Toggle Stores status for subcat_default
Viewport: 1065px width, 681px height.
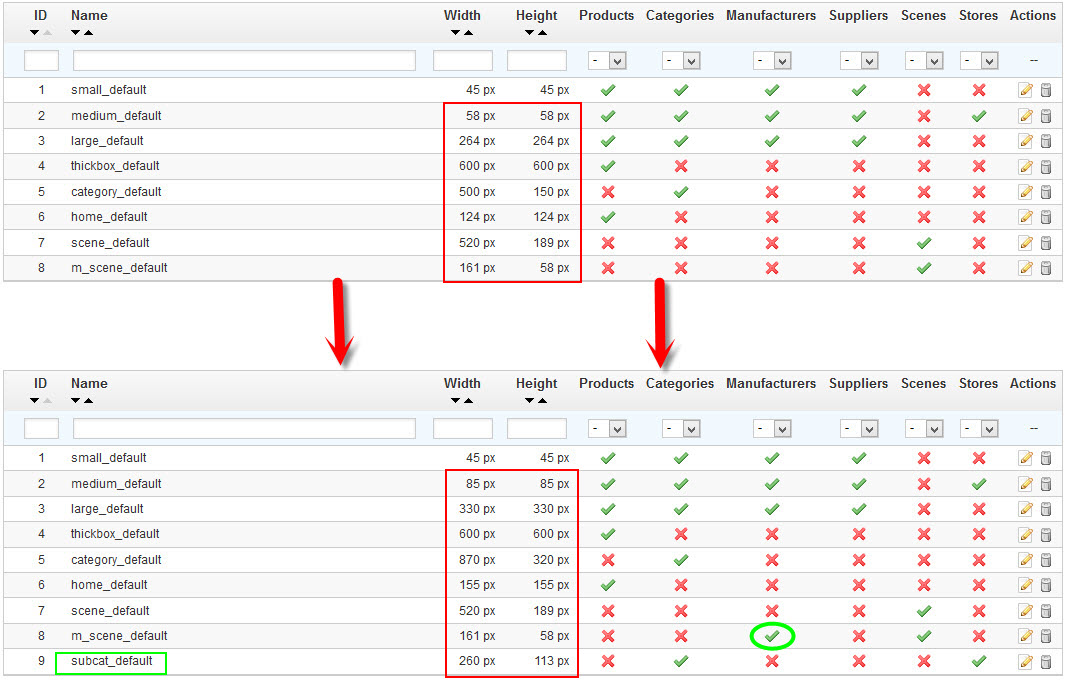(x=978, y=661)
